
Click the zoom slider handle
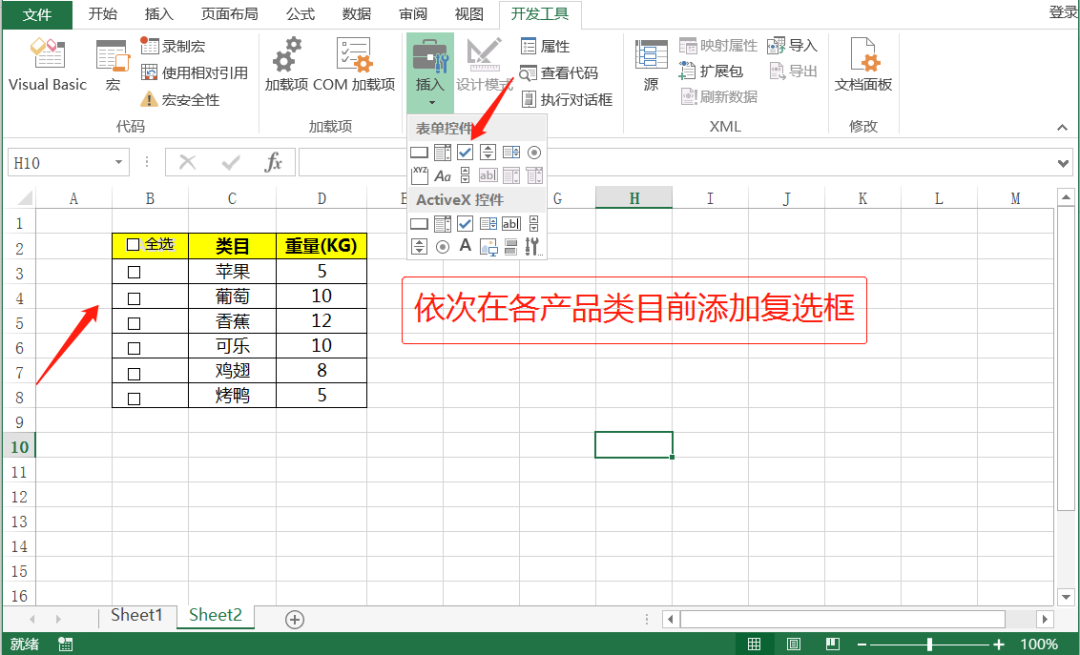930,644
